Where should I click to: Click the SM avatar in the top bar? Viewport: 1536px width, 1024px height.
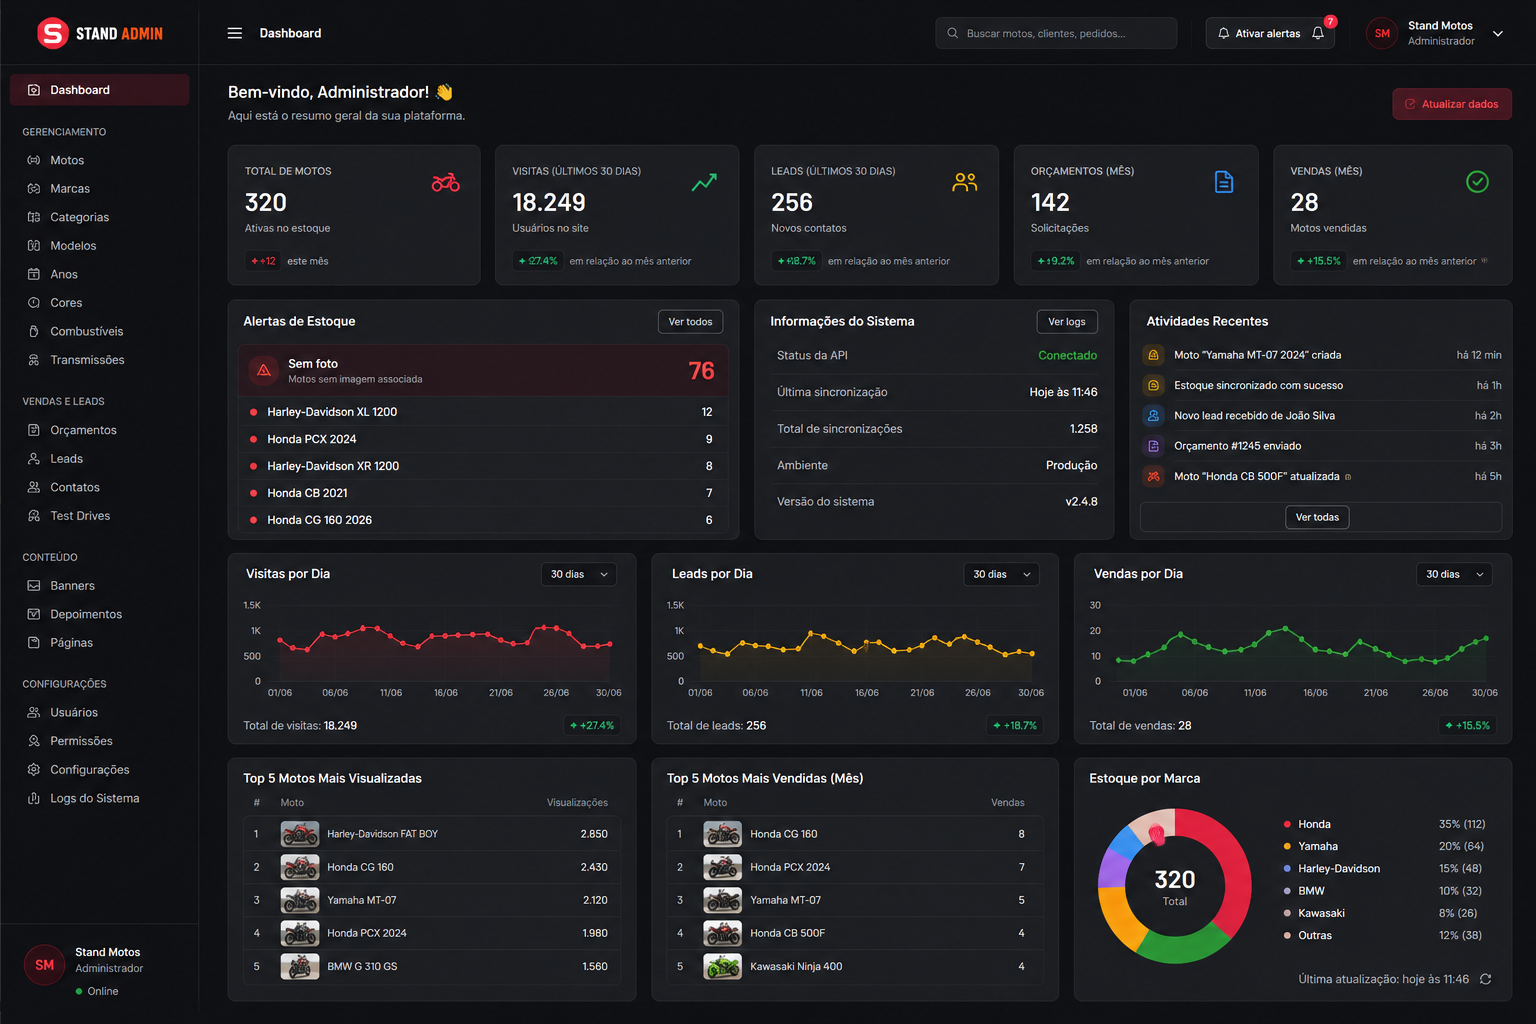1382,33
